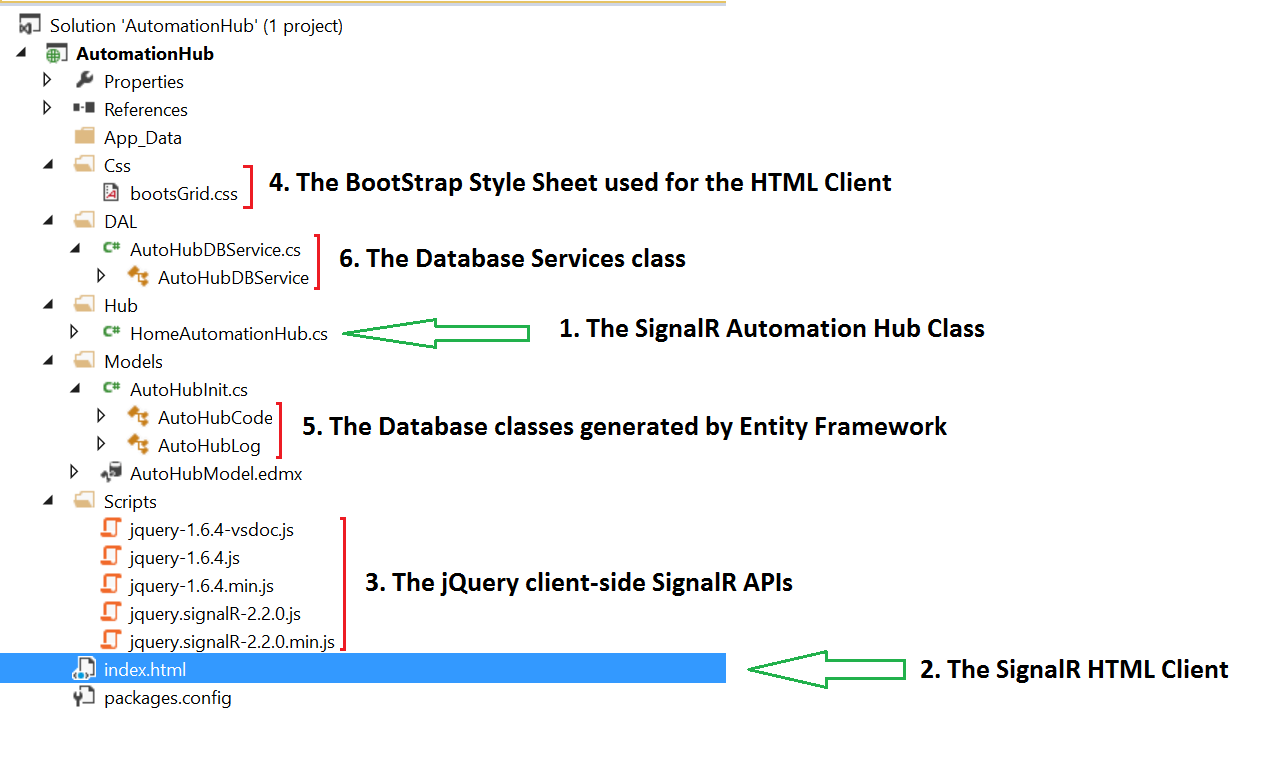1270x770 pixels.
Task: Collapse the DAL folder arrow
Action: click(x=48, y=222)
